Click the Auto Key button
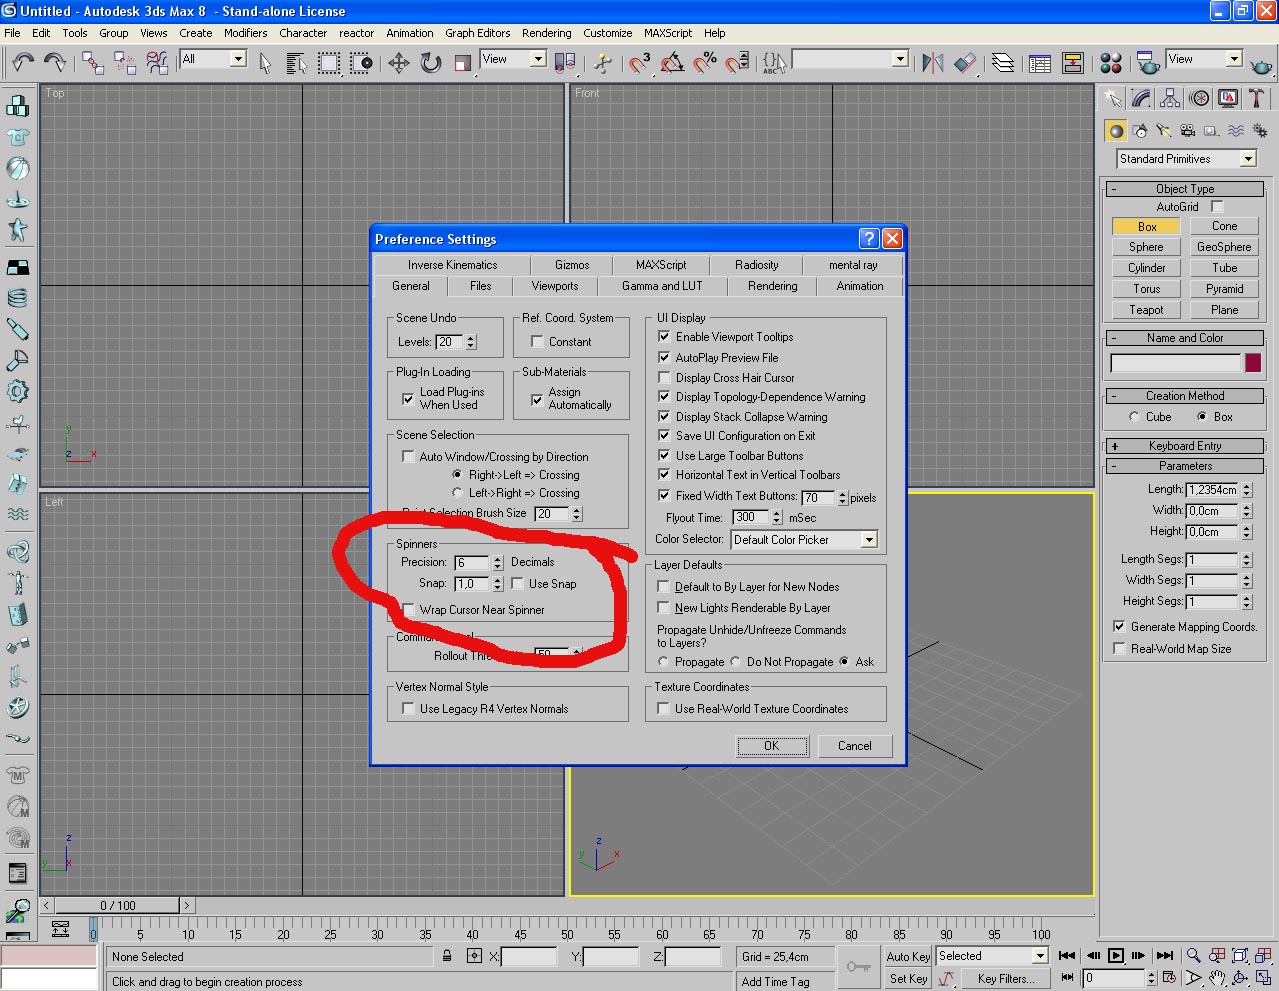The width and height of the screenshot is (1279, 991). 908,957
